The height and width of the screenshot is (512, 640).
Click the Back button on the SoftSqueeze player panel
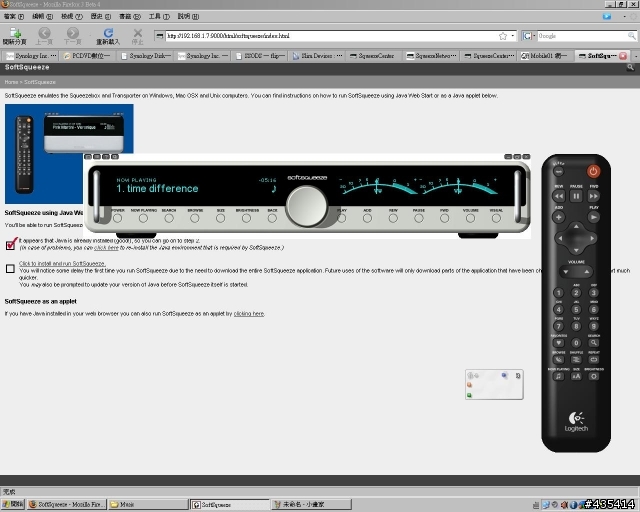coord(272,218)
